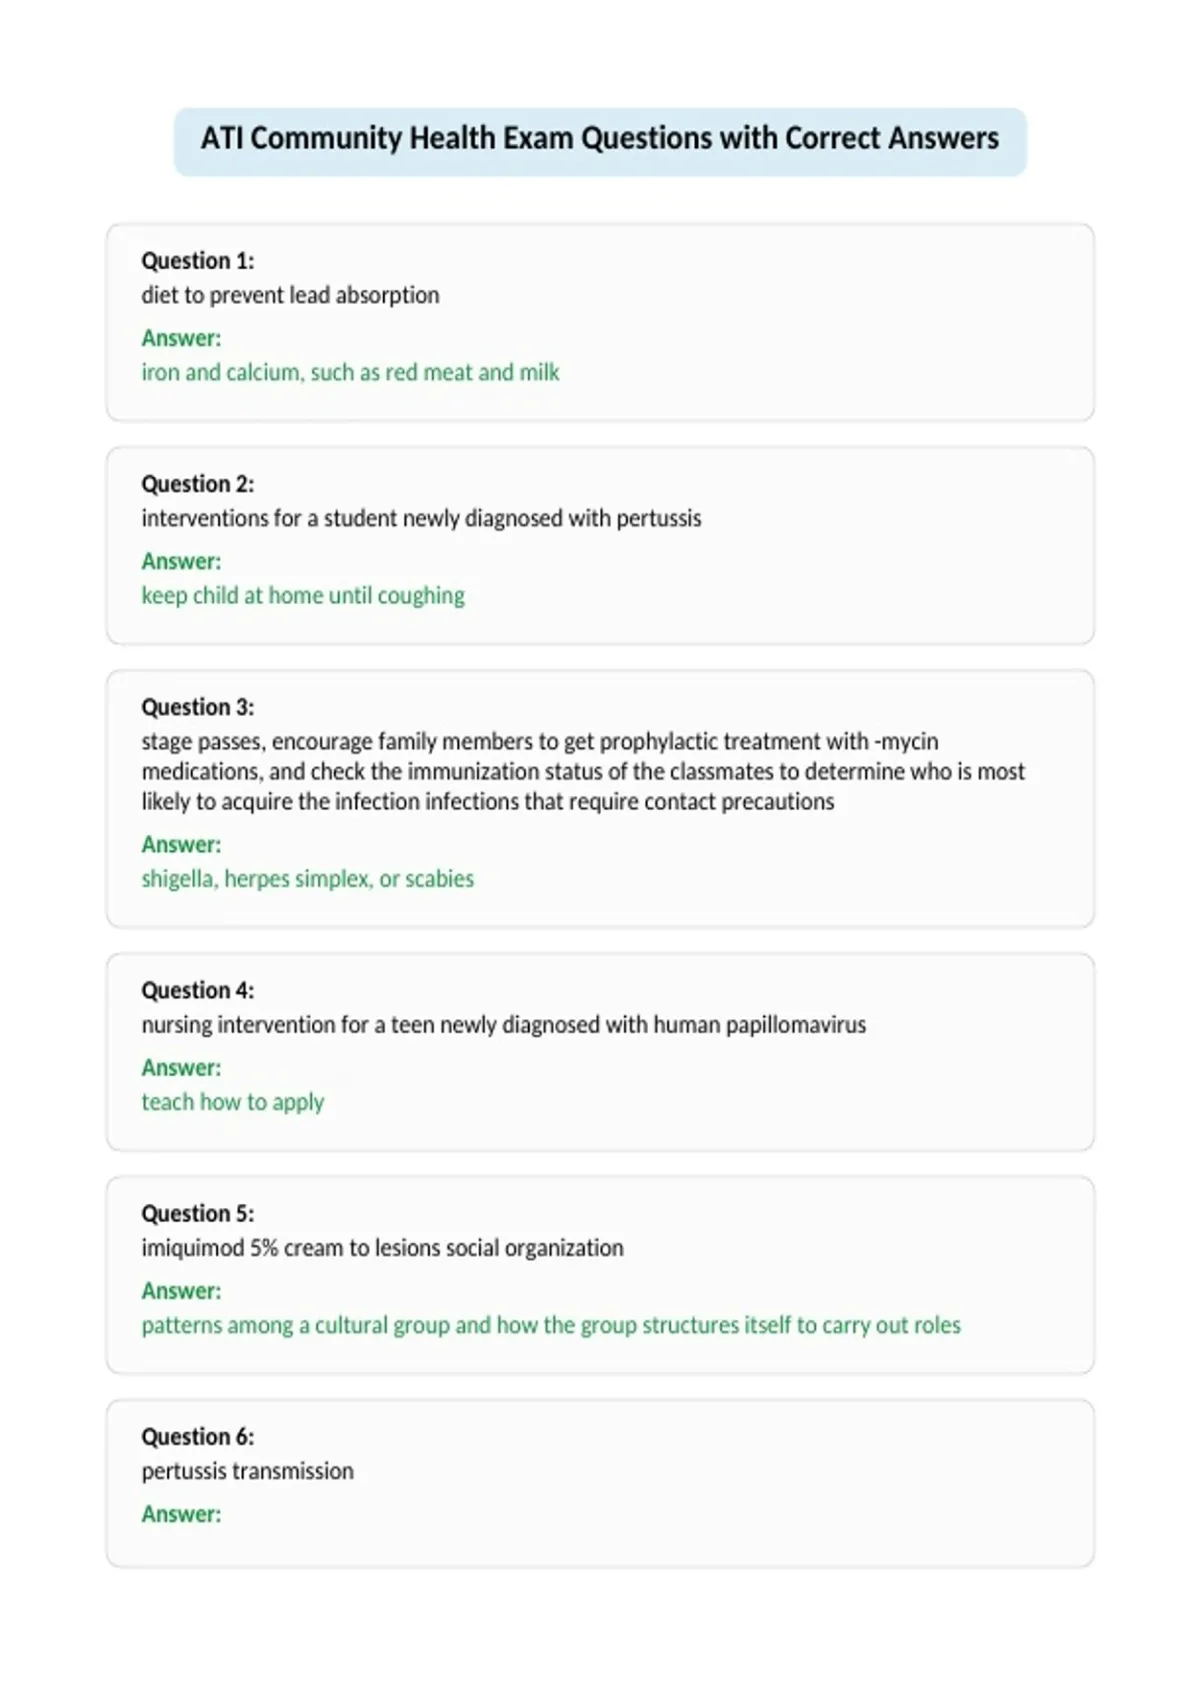Select the 'pertussis transmission' text
Viewport: 1200px width, 1700px height.
248,1471
